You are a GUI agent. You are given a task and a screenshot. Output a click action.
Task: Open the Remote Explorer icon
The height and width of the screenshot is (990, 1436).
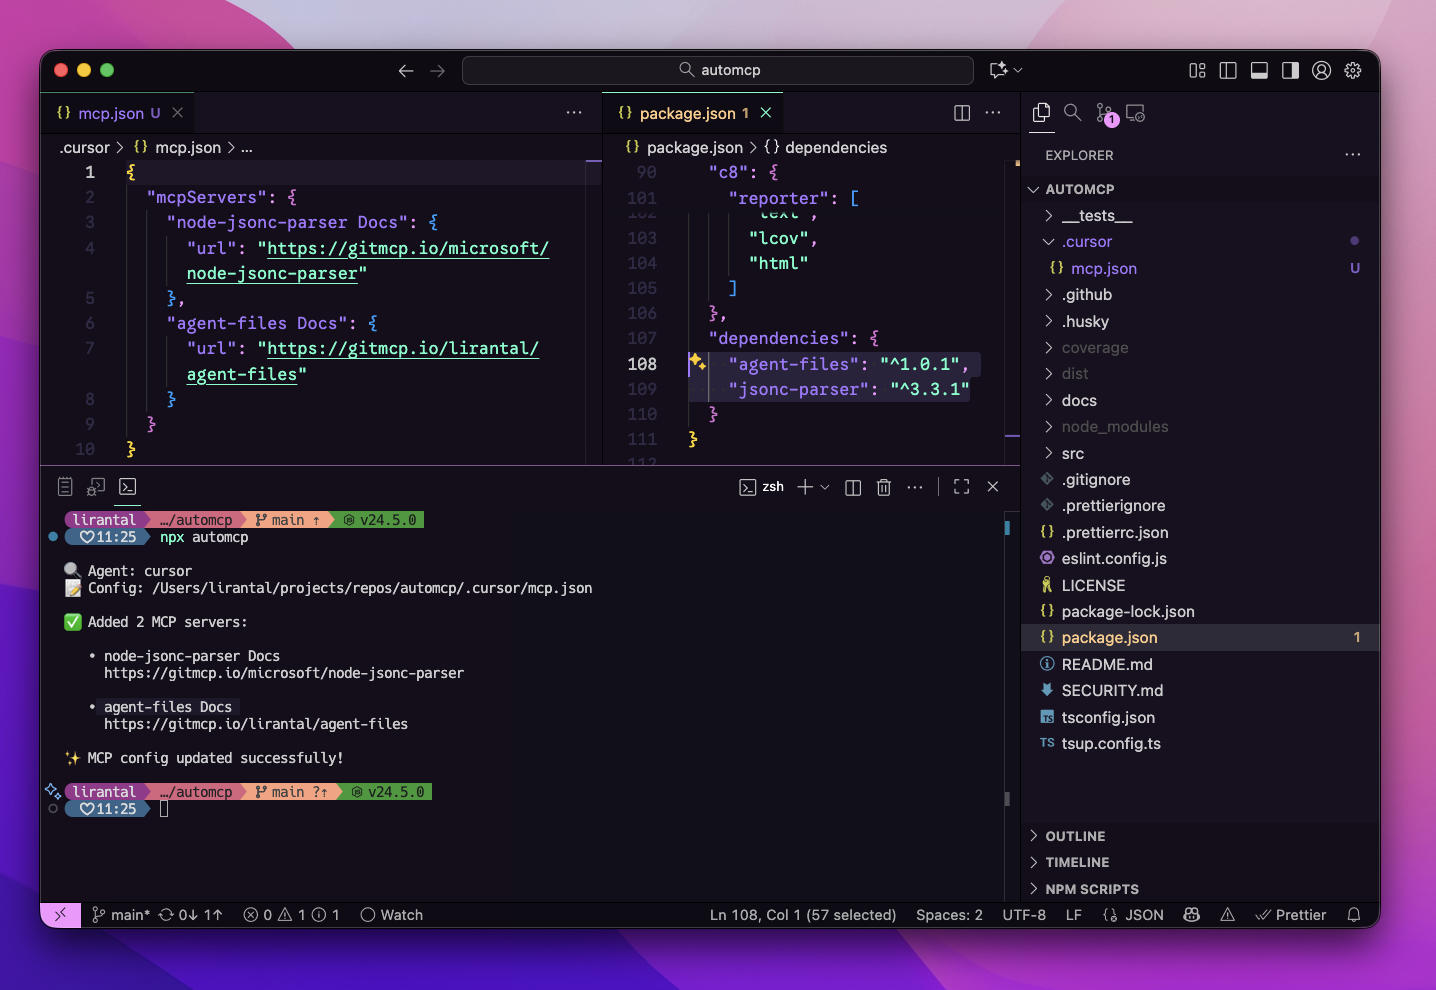coord(1136,113)
